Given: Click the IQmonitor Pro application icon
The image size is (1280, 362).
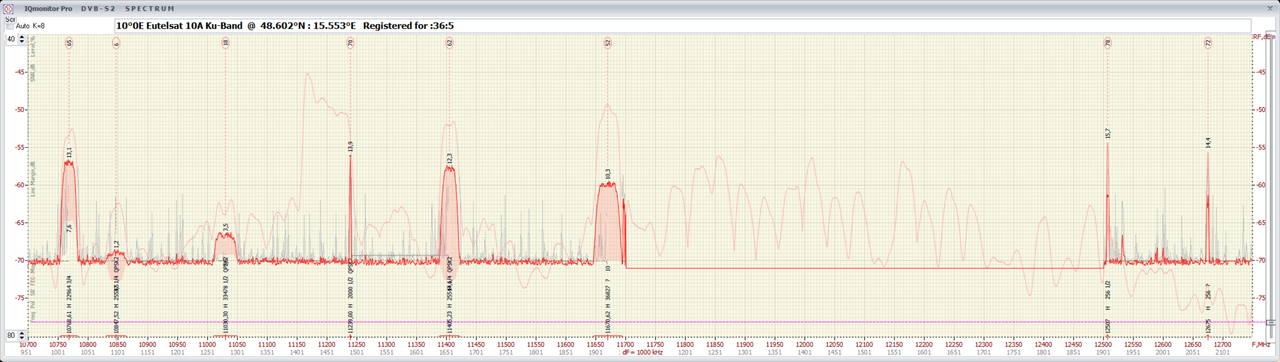Looking at the screenshot, I should [x=8, y=9].
